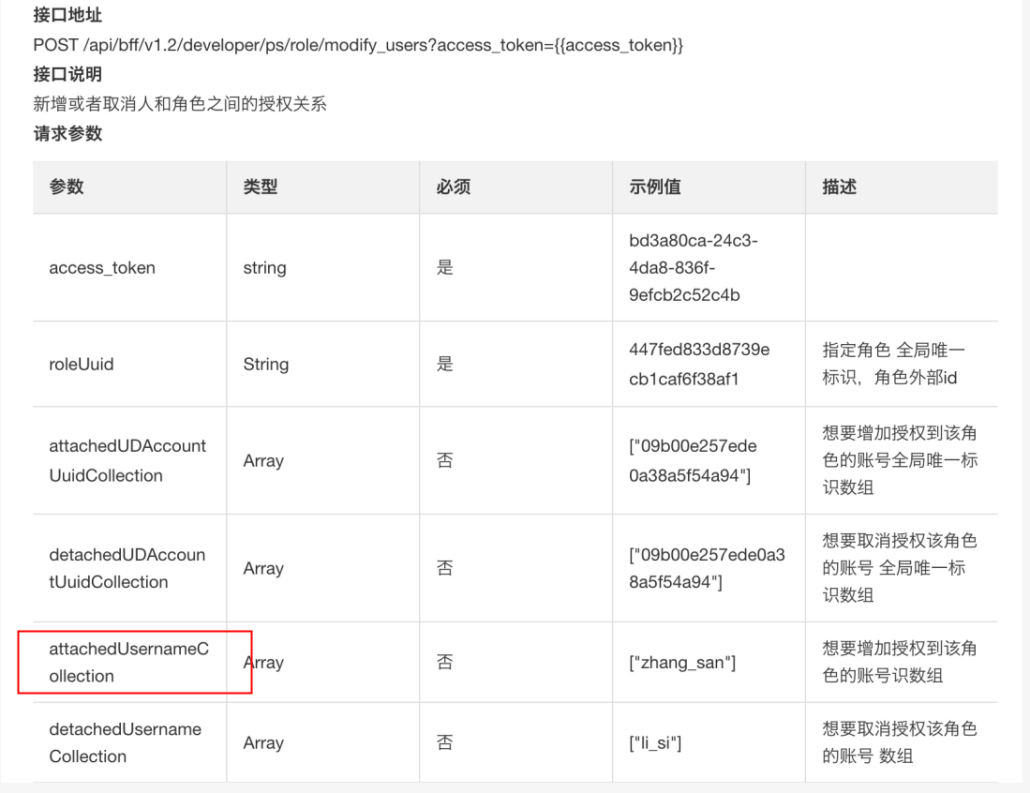The image size is (1030, 793).
Task: Click the access_token parameter name cell
Action: tap(102, 268)
